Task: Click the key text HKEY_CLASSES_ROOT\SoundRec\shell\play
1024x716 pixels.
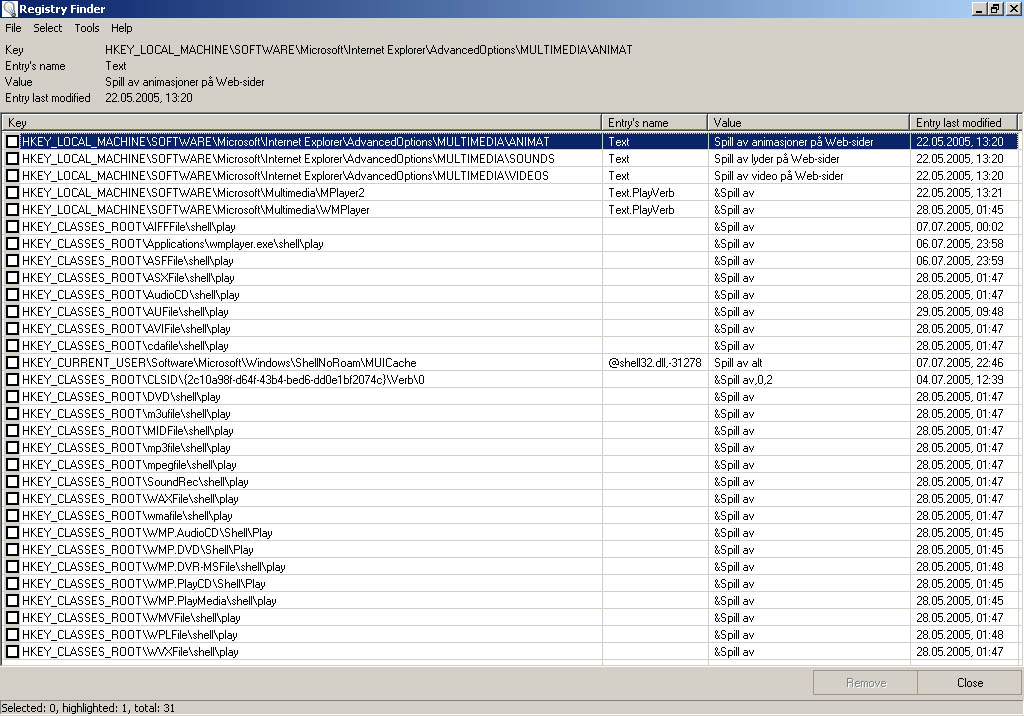Action: 135,481
